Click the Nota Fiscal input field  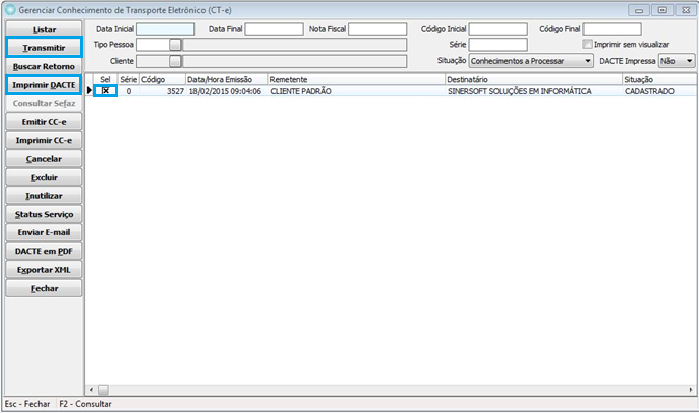[377, 29]
